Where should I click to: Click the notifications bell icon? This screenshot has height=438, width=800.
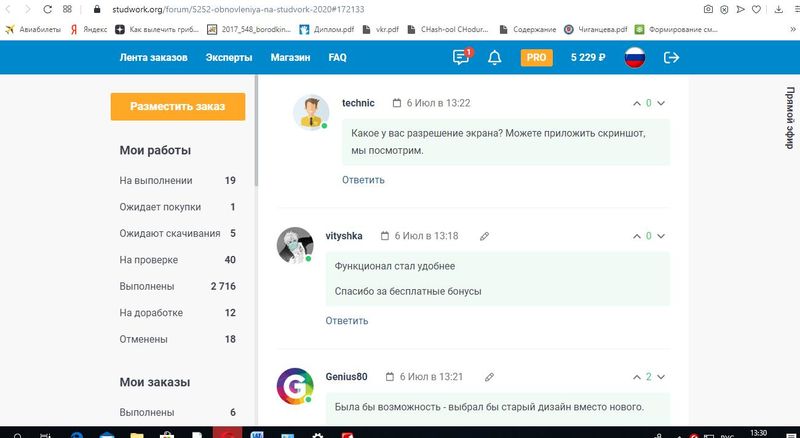click(x=494, y=58)
